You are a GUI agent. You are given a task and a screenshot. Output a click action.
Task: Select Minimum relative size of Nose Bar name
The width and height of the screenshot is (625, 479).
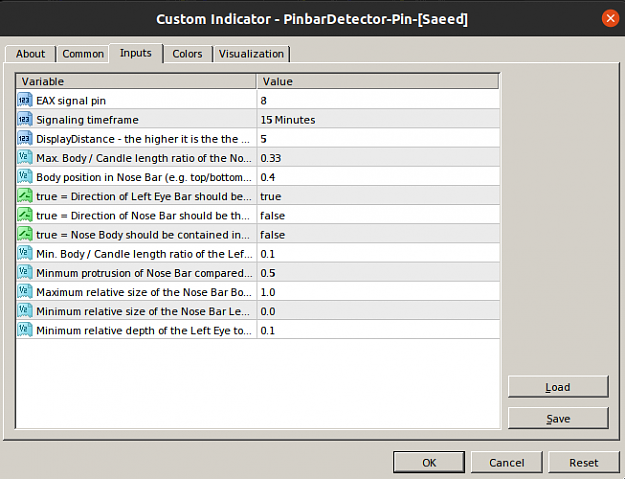pyautogui.click(x=143, y=311)
